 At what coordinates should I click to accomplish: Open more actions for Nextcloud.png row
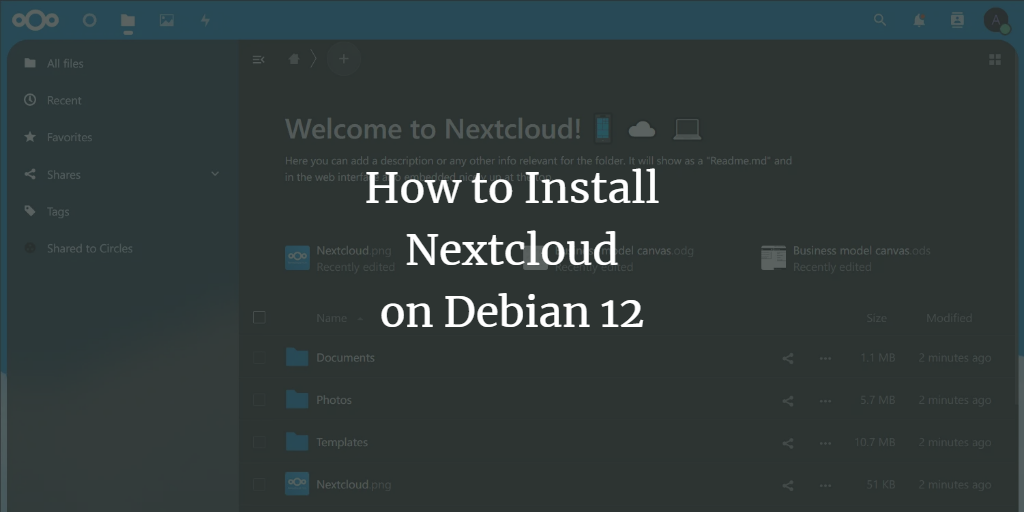(825, 485)
